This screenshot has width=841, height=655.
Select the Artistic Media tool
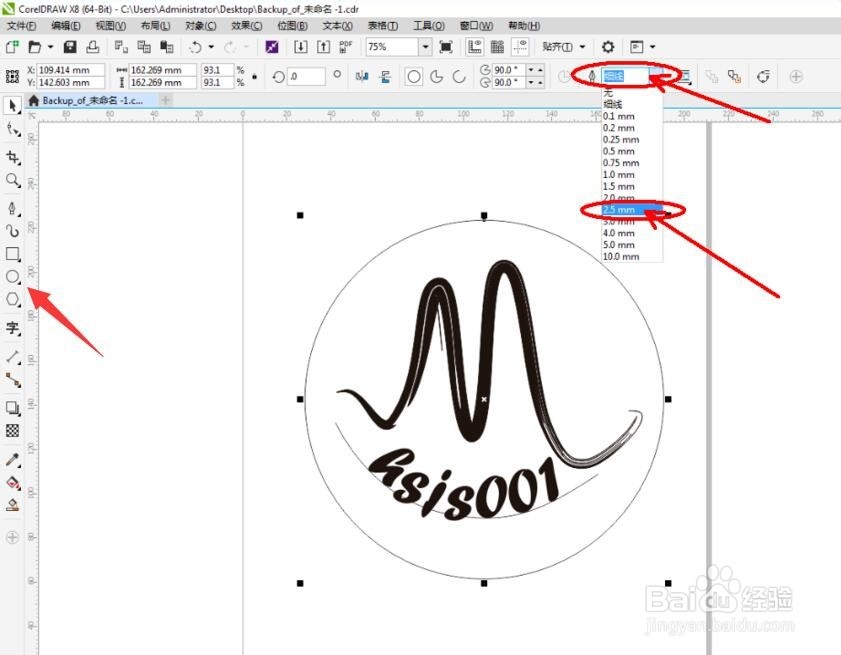coord(13,231)
